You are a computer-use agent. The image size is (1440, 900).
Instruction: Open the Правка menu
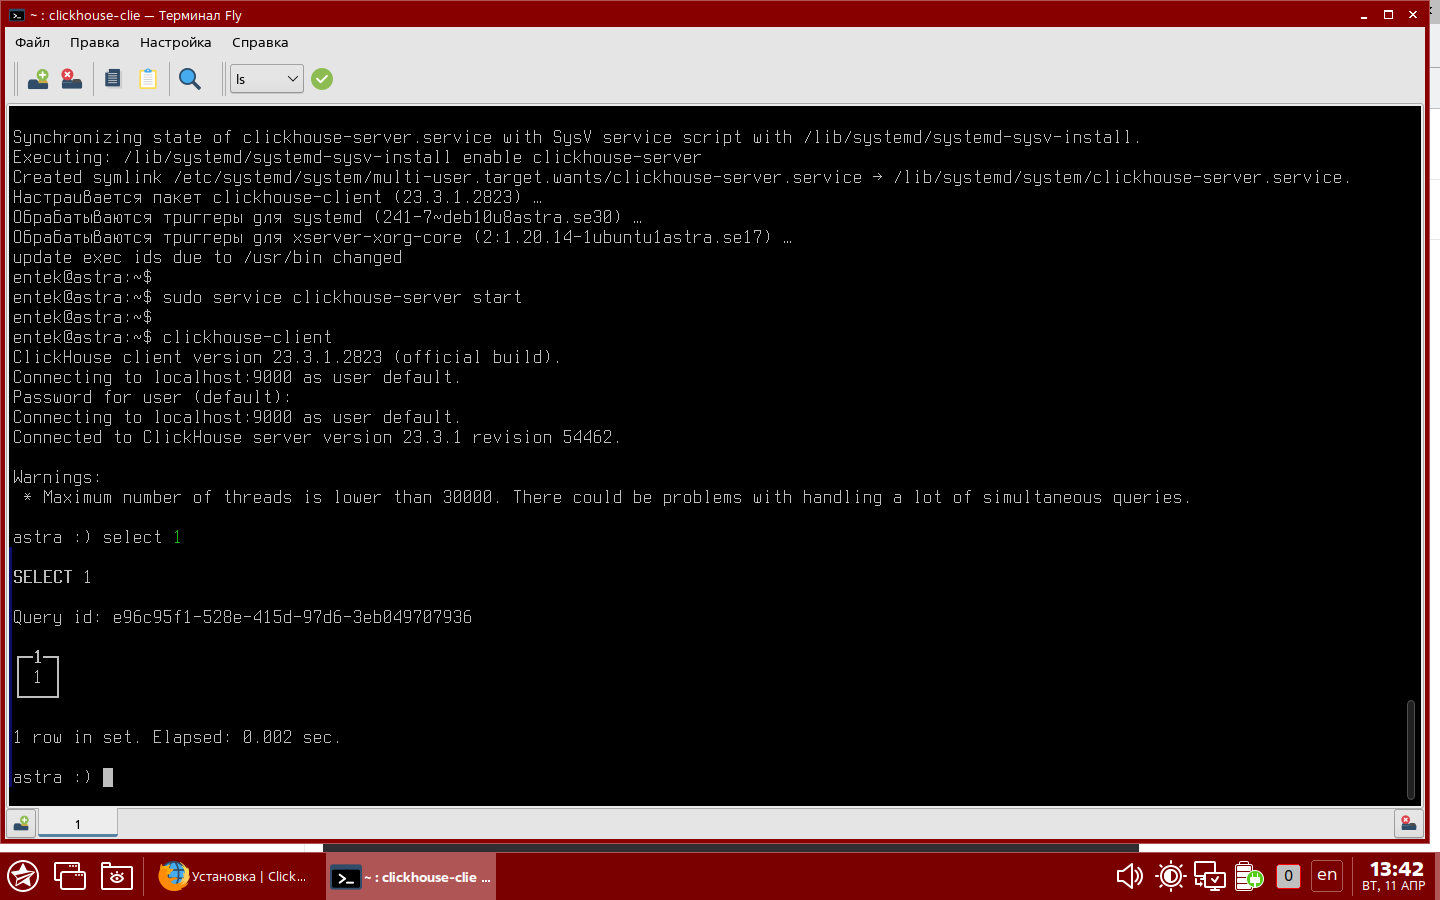[x=95, y=42]
